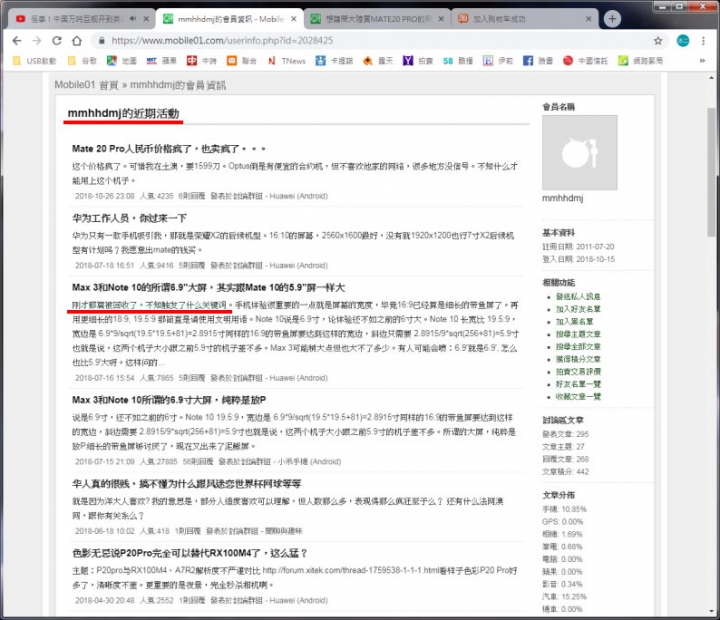Expand the bookmarks overflow chevron

702,61
